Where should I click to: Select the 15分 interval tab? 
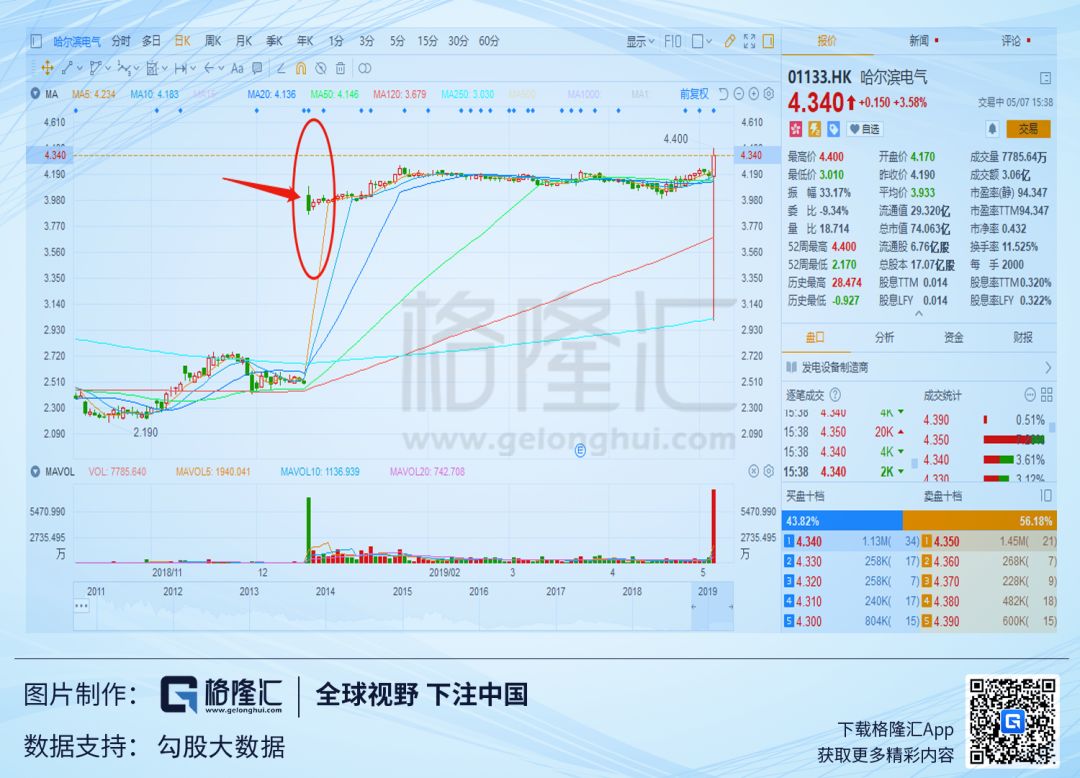click(x=427, y=41)
